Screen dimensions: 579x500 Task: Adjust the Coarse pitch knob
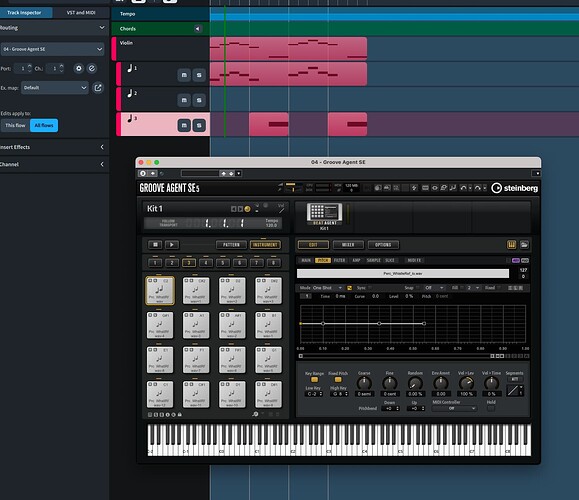point(364,383)
